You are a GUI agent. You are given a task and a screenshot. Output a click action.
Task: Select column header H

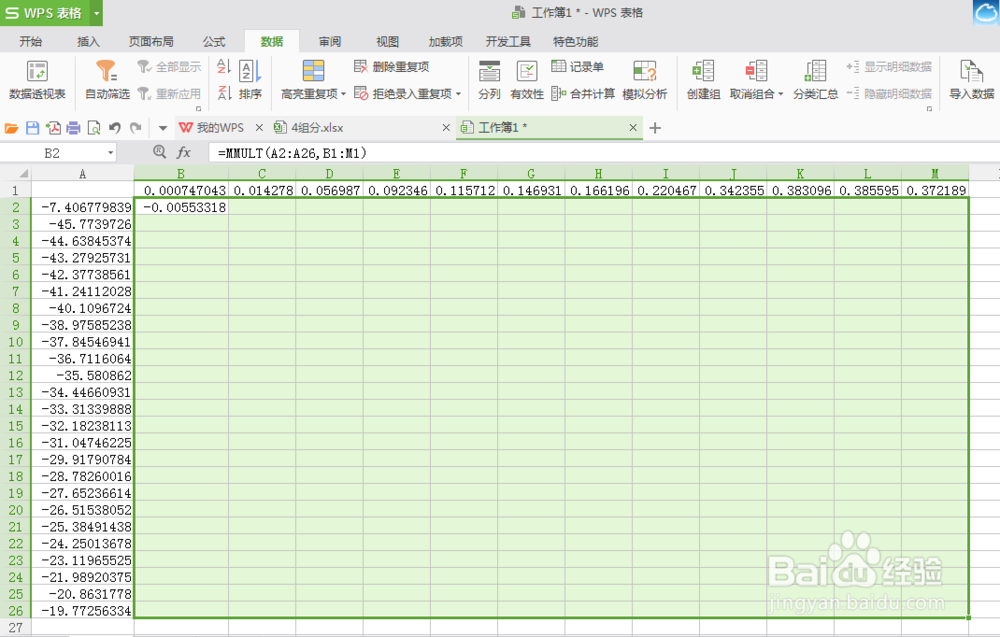click(598, 173)
